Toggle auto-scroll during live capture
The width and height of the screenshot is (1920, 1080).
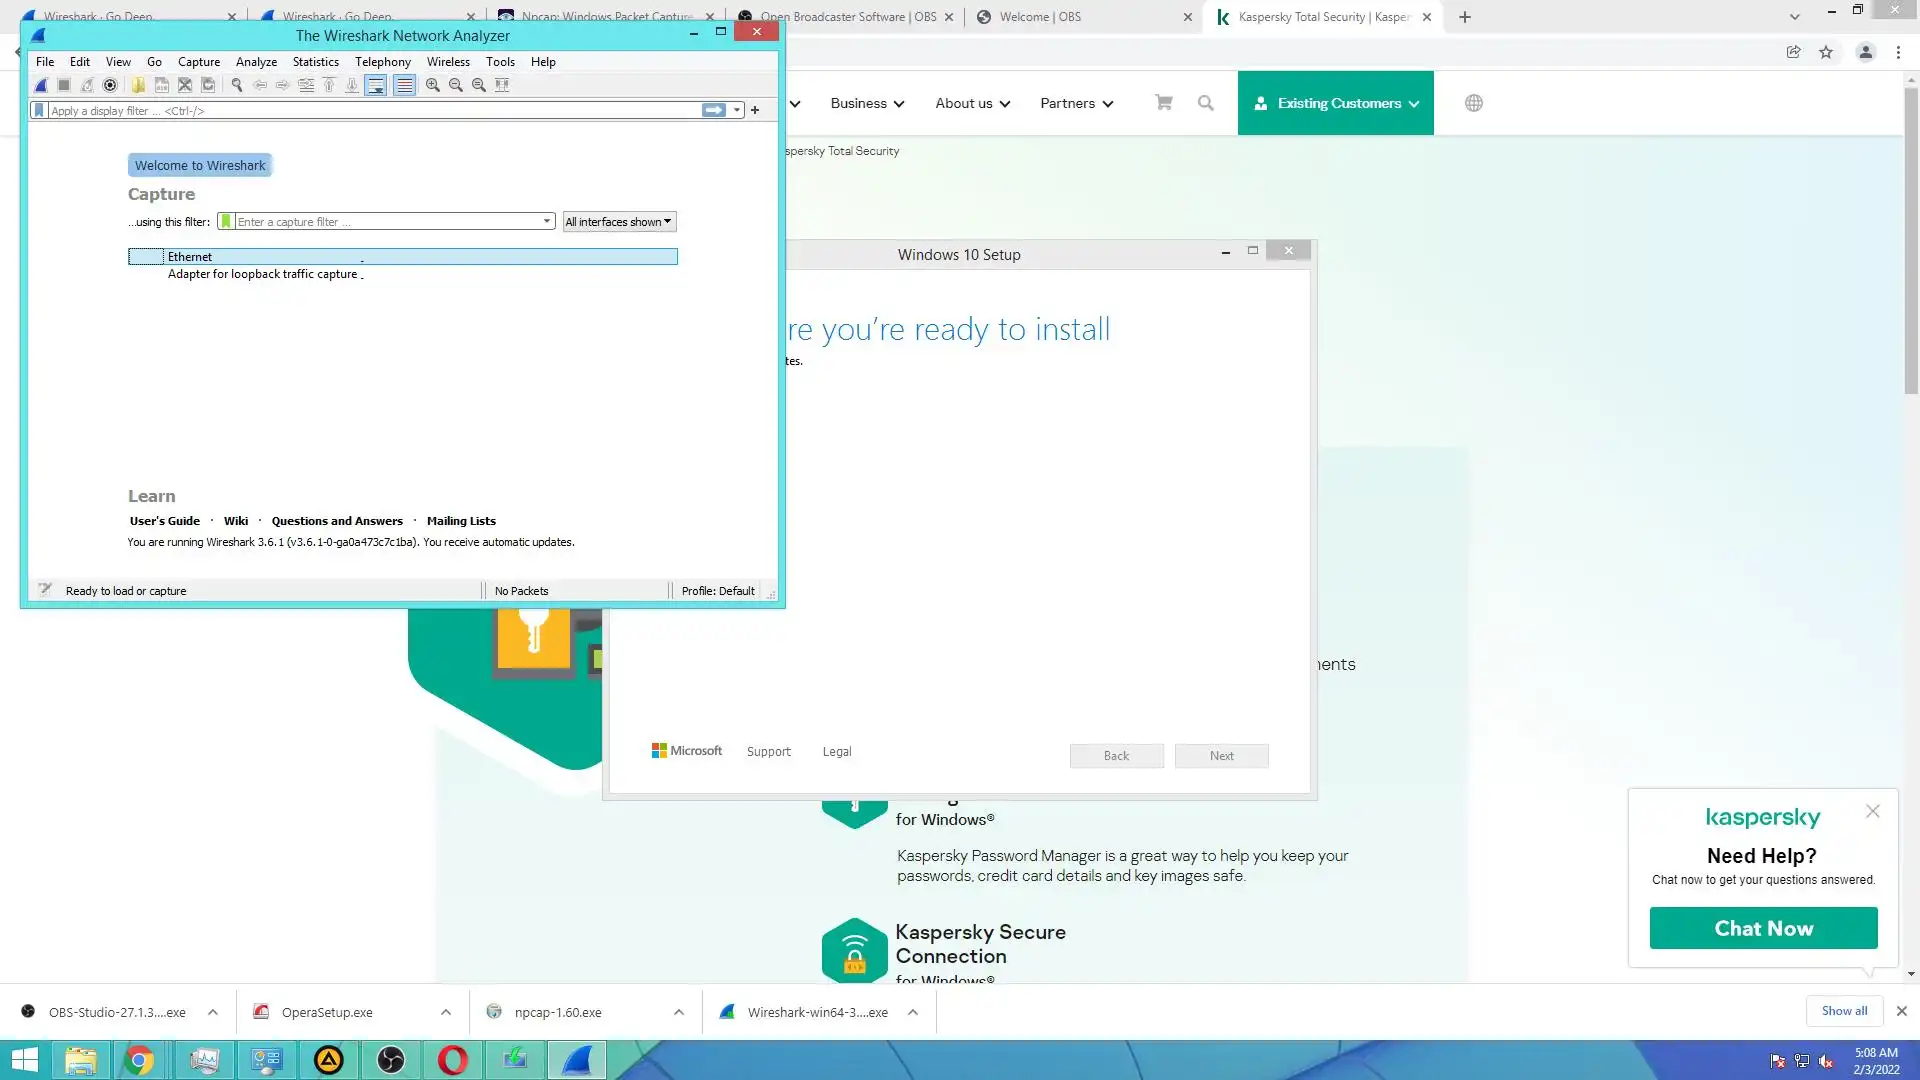[x=376, y=86]
